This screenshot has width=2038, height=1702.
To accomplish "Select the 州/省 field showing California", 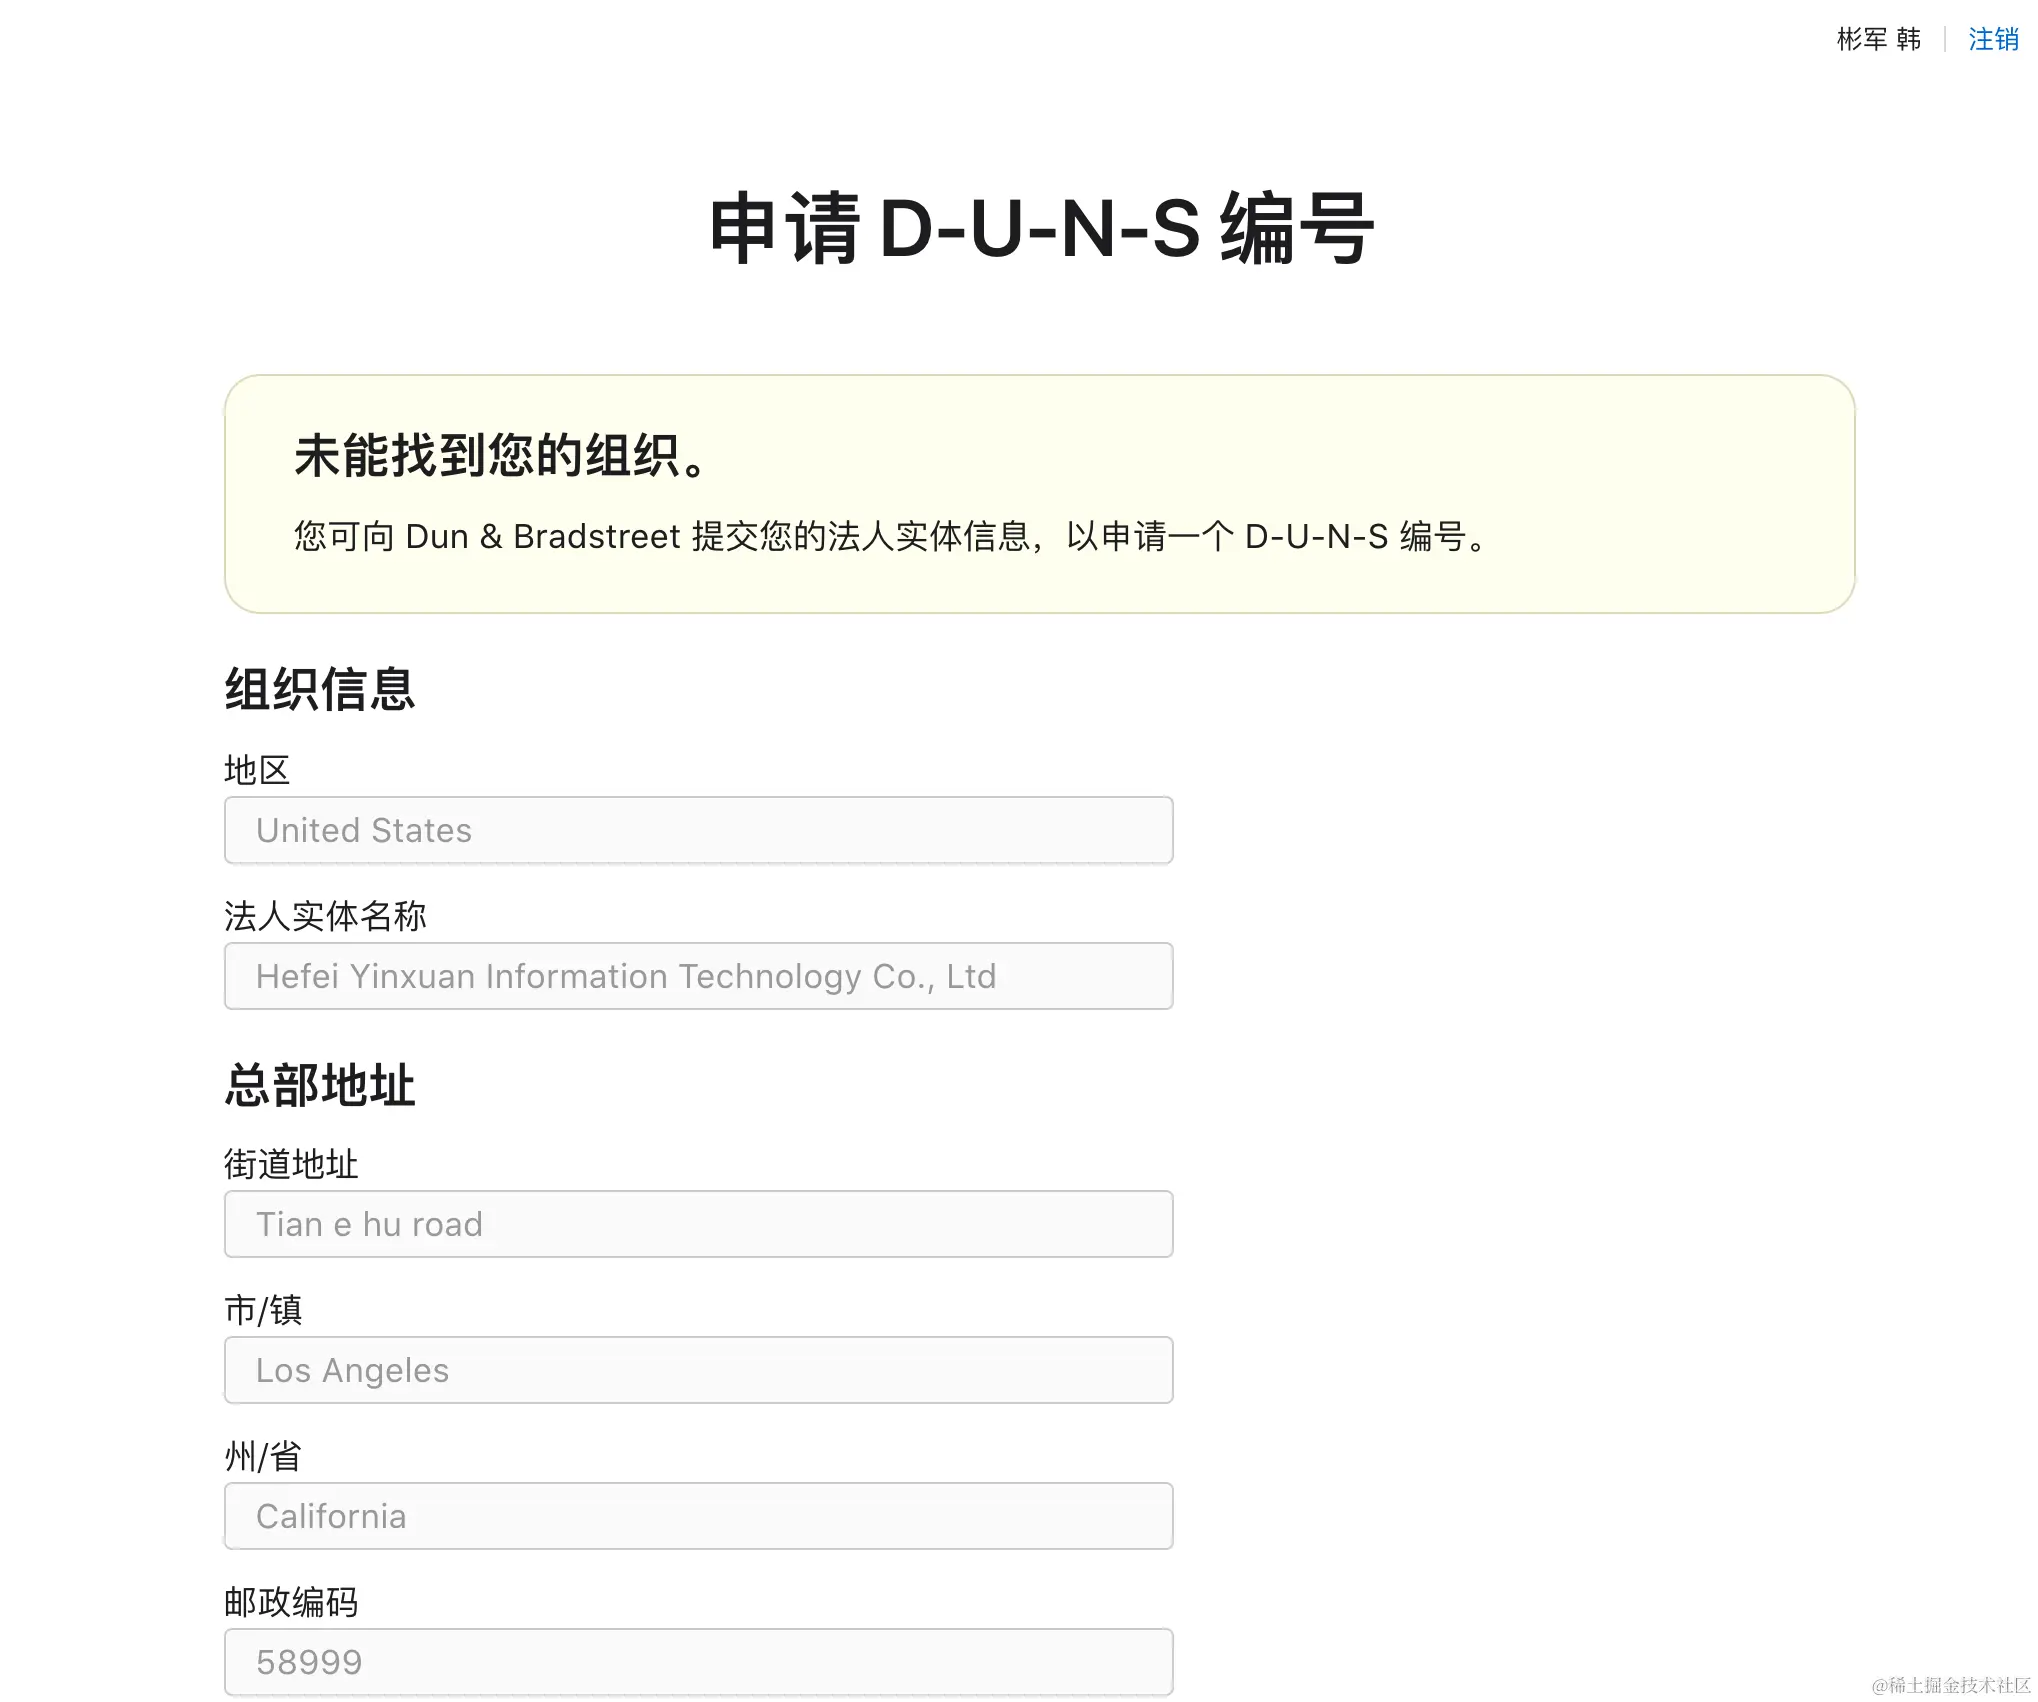I will (x=698, y=1515).
